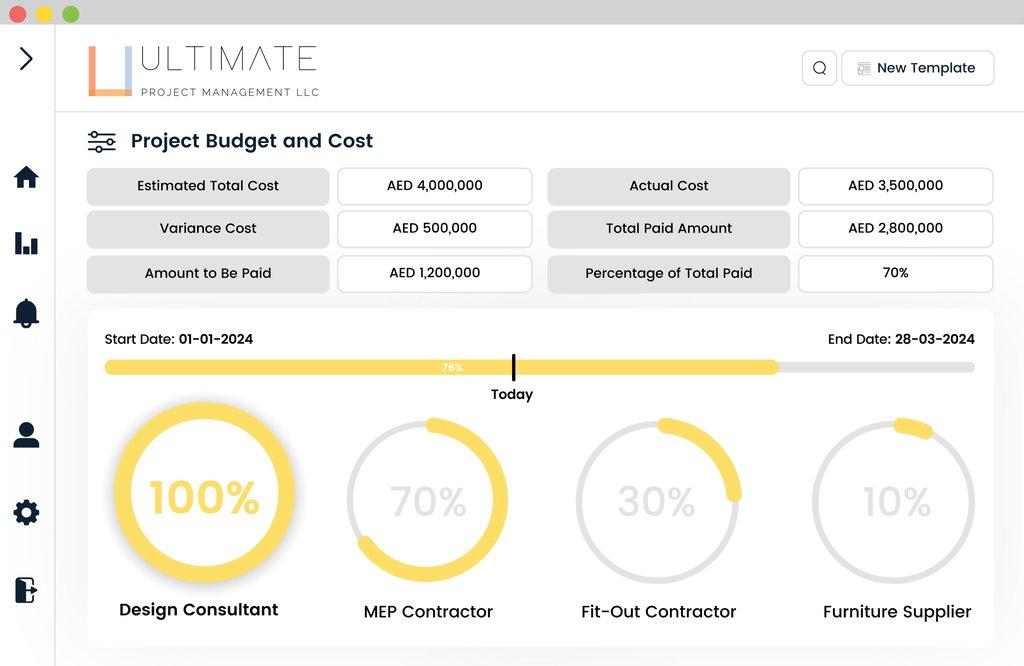Click the logout door icon
The image size is (1024, 666).
26,590
